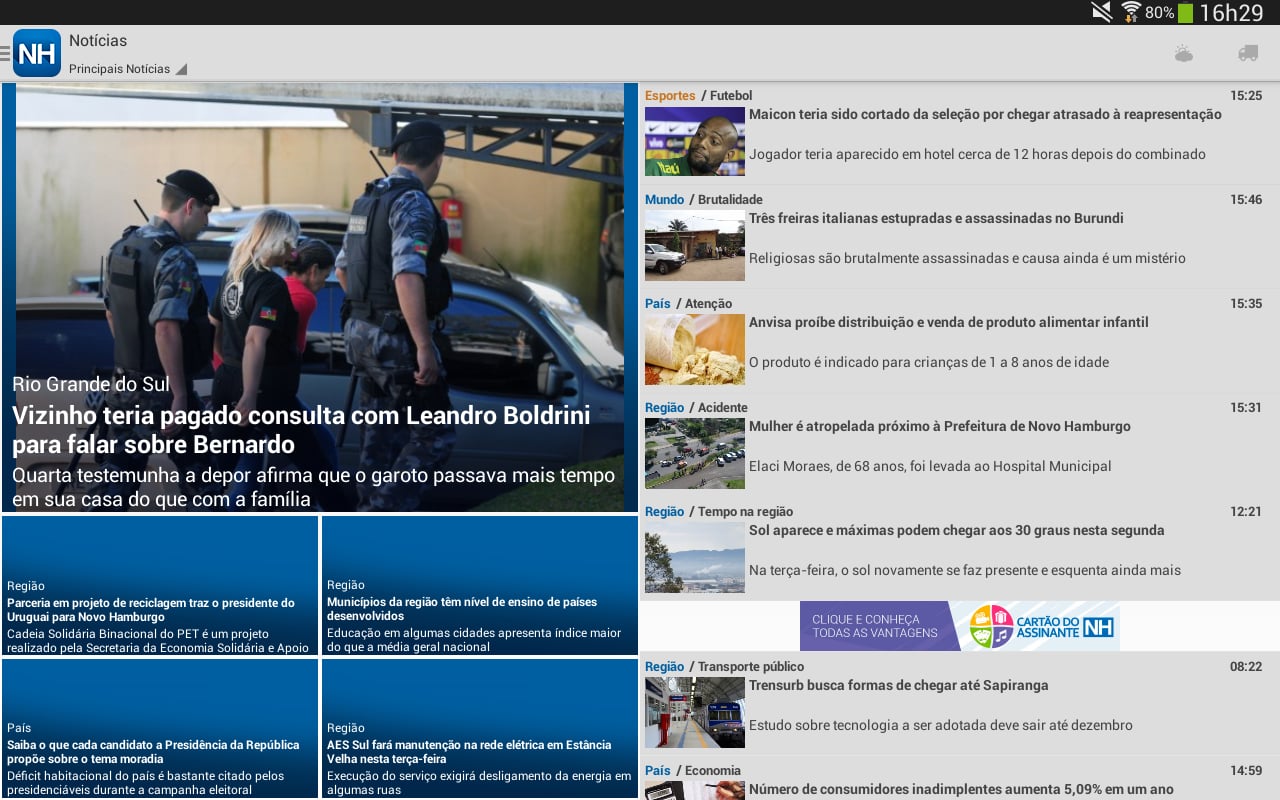Open the Anvisa proíbe distribuição headline

pos(948,323)
